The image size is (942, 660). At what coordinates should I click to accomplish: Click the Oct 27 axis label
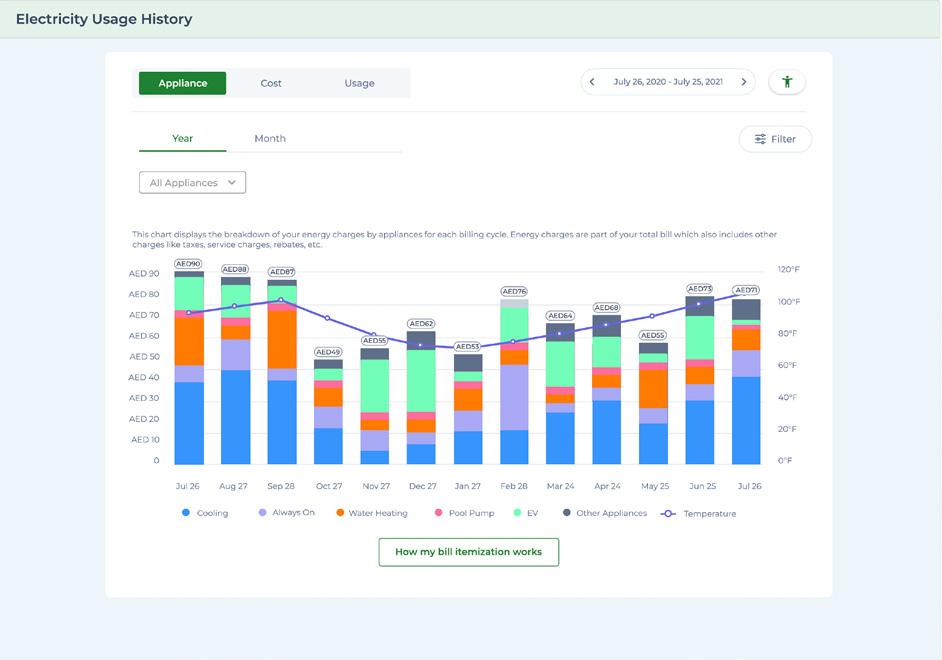click(x=329, y=486)
